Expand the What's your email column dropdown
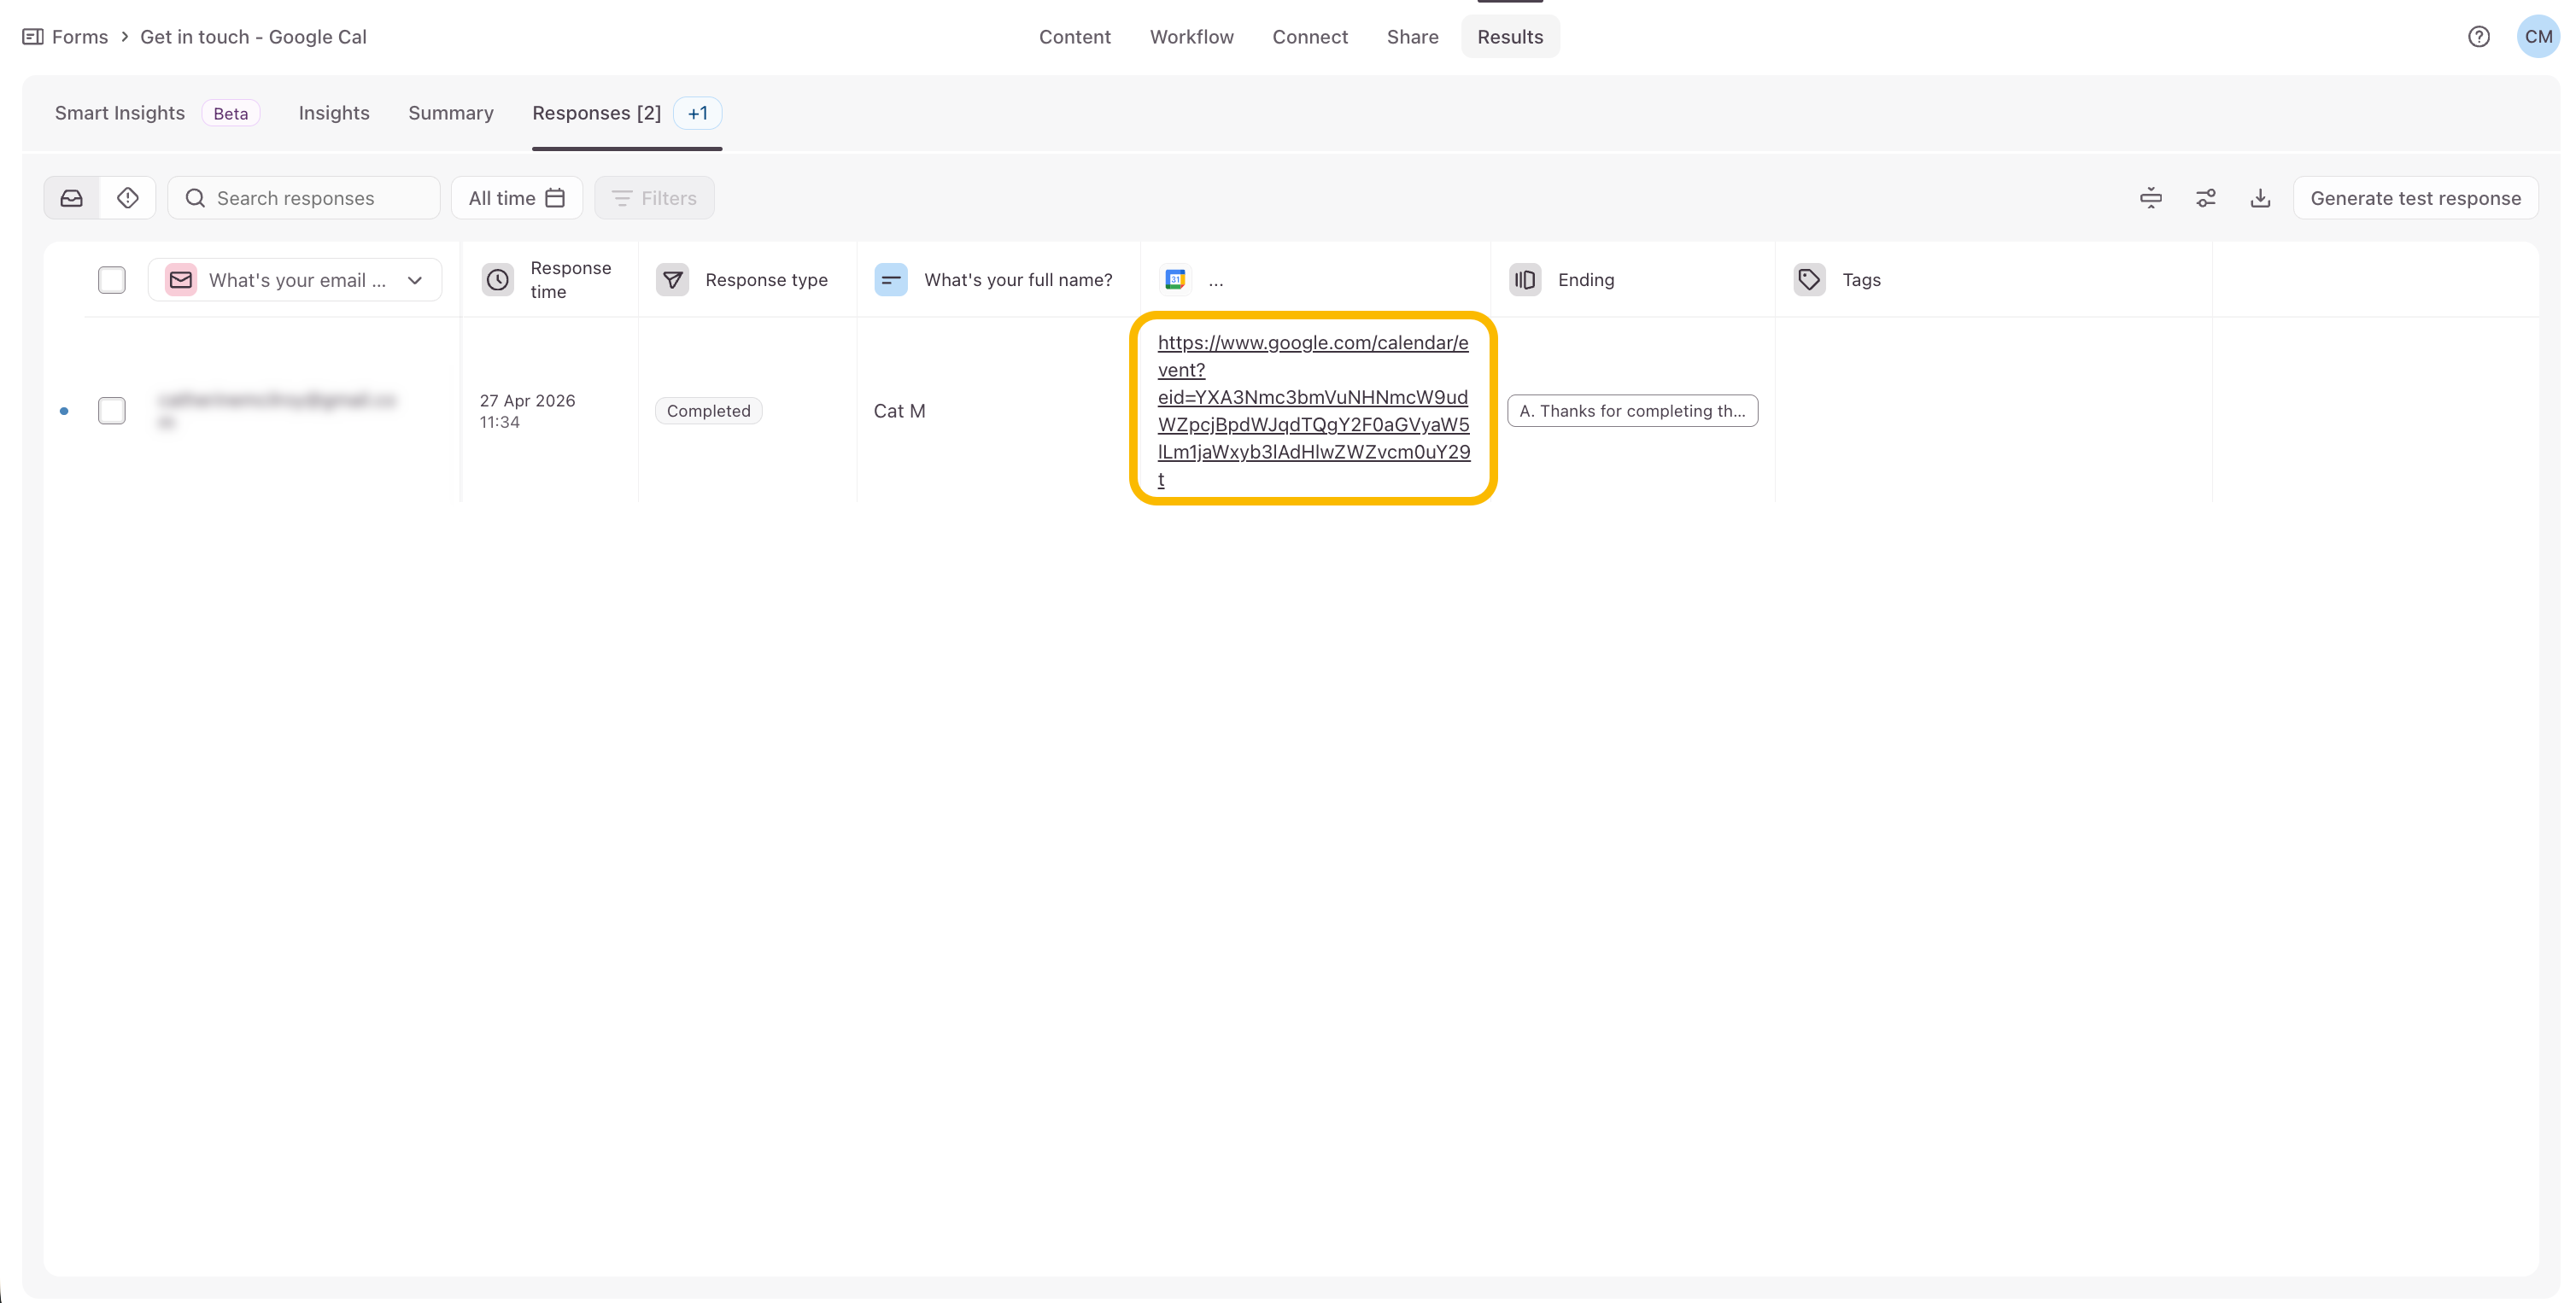Screen dimensions: 2576x1303 (415, 280)
